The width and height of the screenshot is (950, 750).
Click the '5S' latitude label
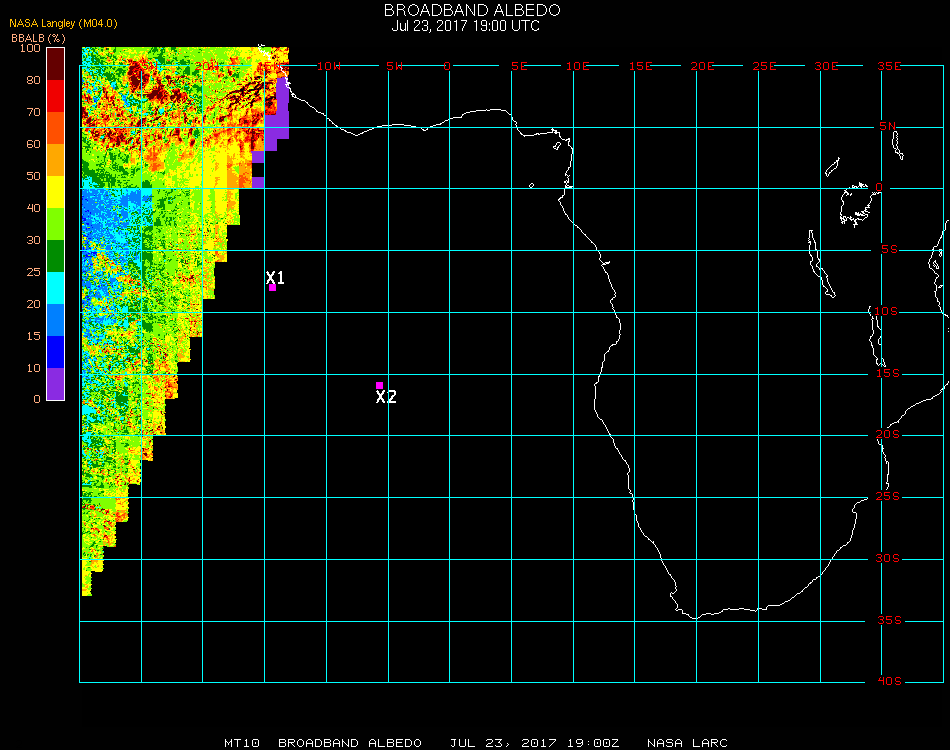889,250
